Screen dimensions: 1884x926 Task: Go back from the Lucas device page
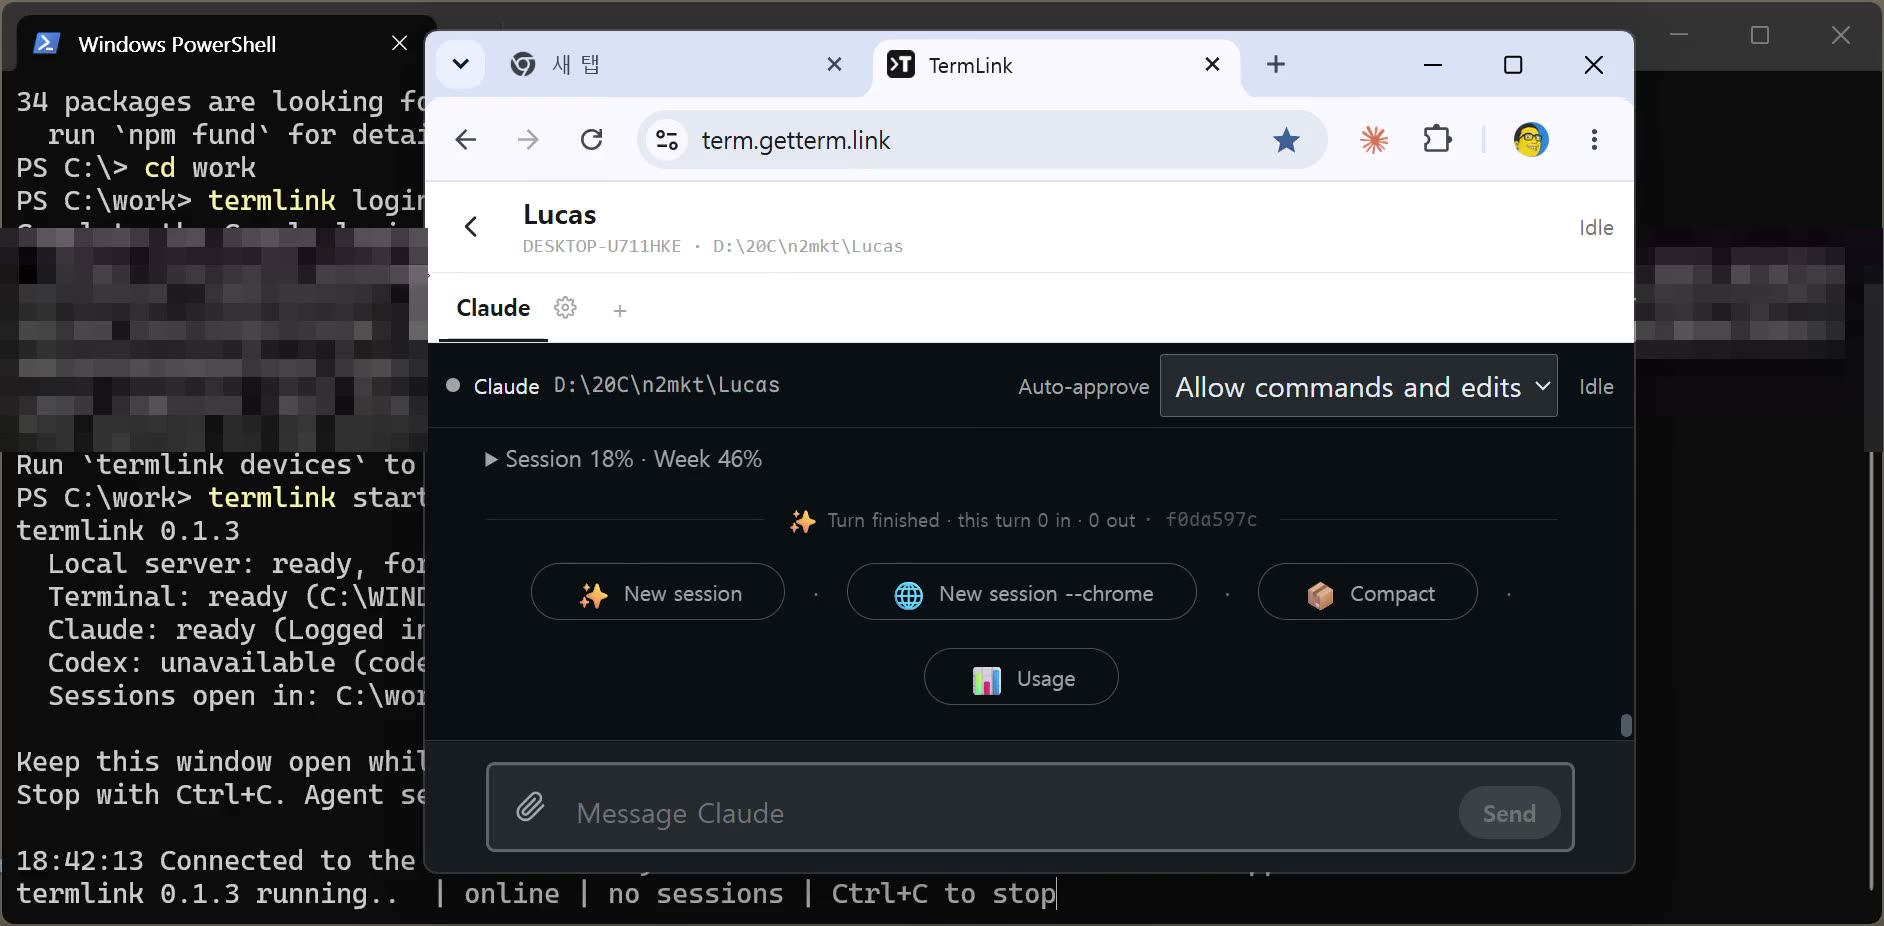click(x=471, y=227)
